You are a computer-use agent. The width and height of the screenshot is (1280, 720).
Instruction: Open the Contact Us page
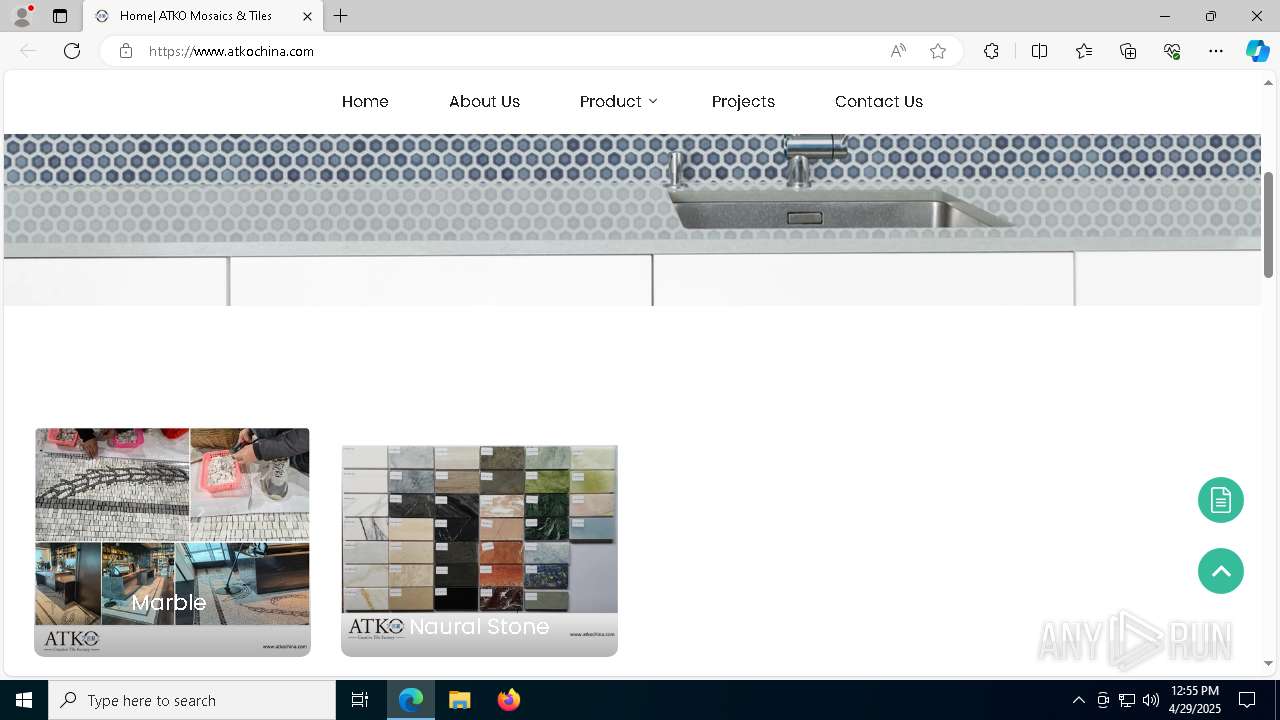click(879, 101)
